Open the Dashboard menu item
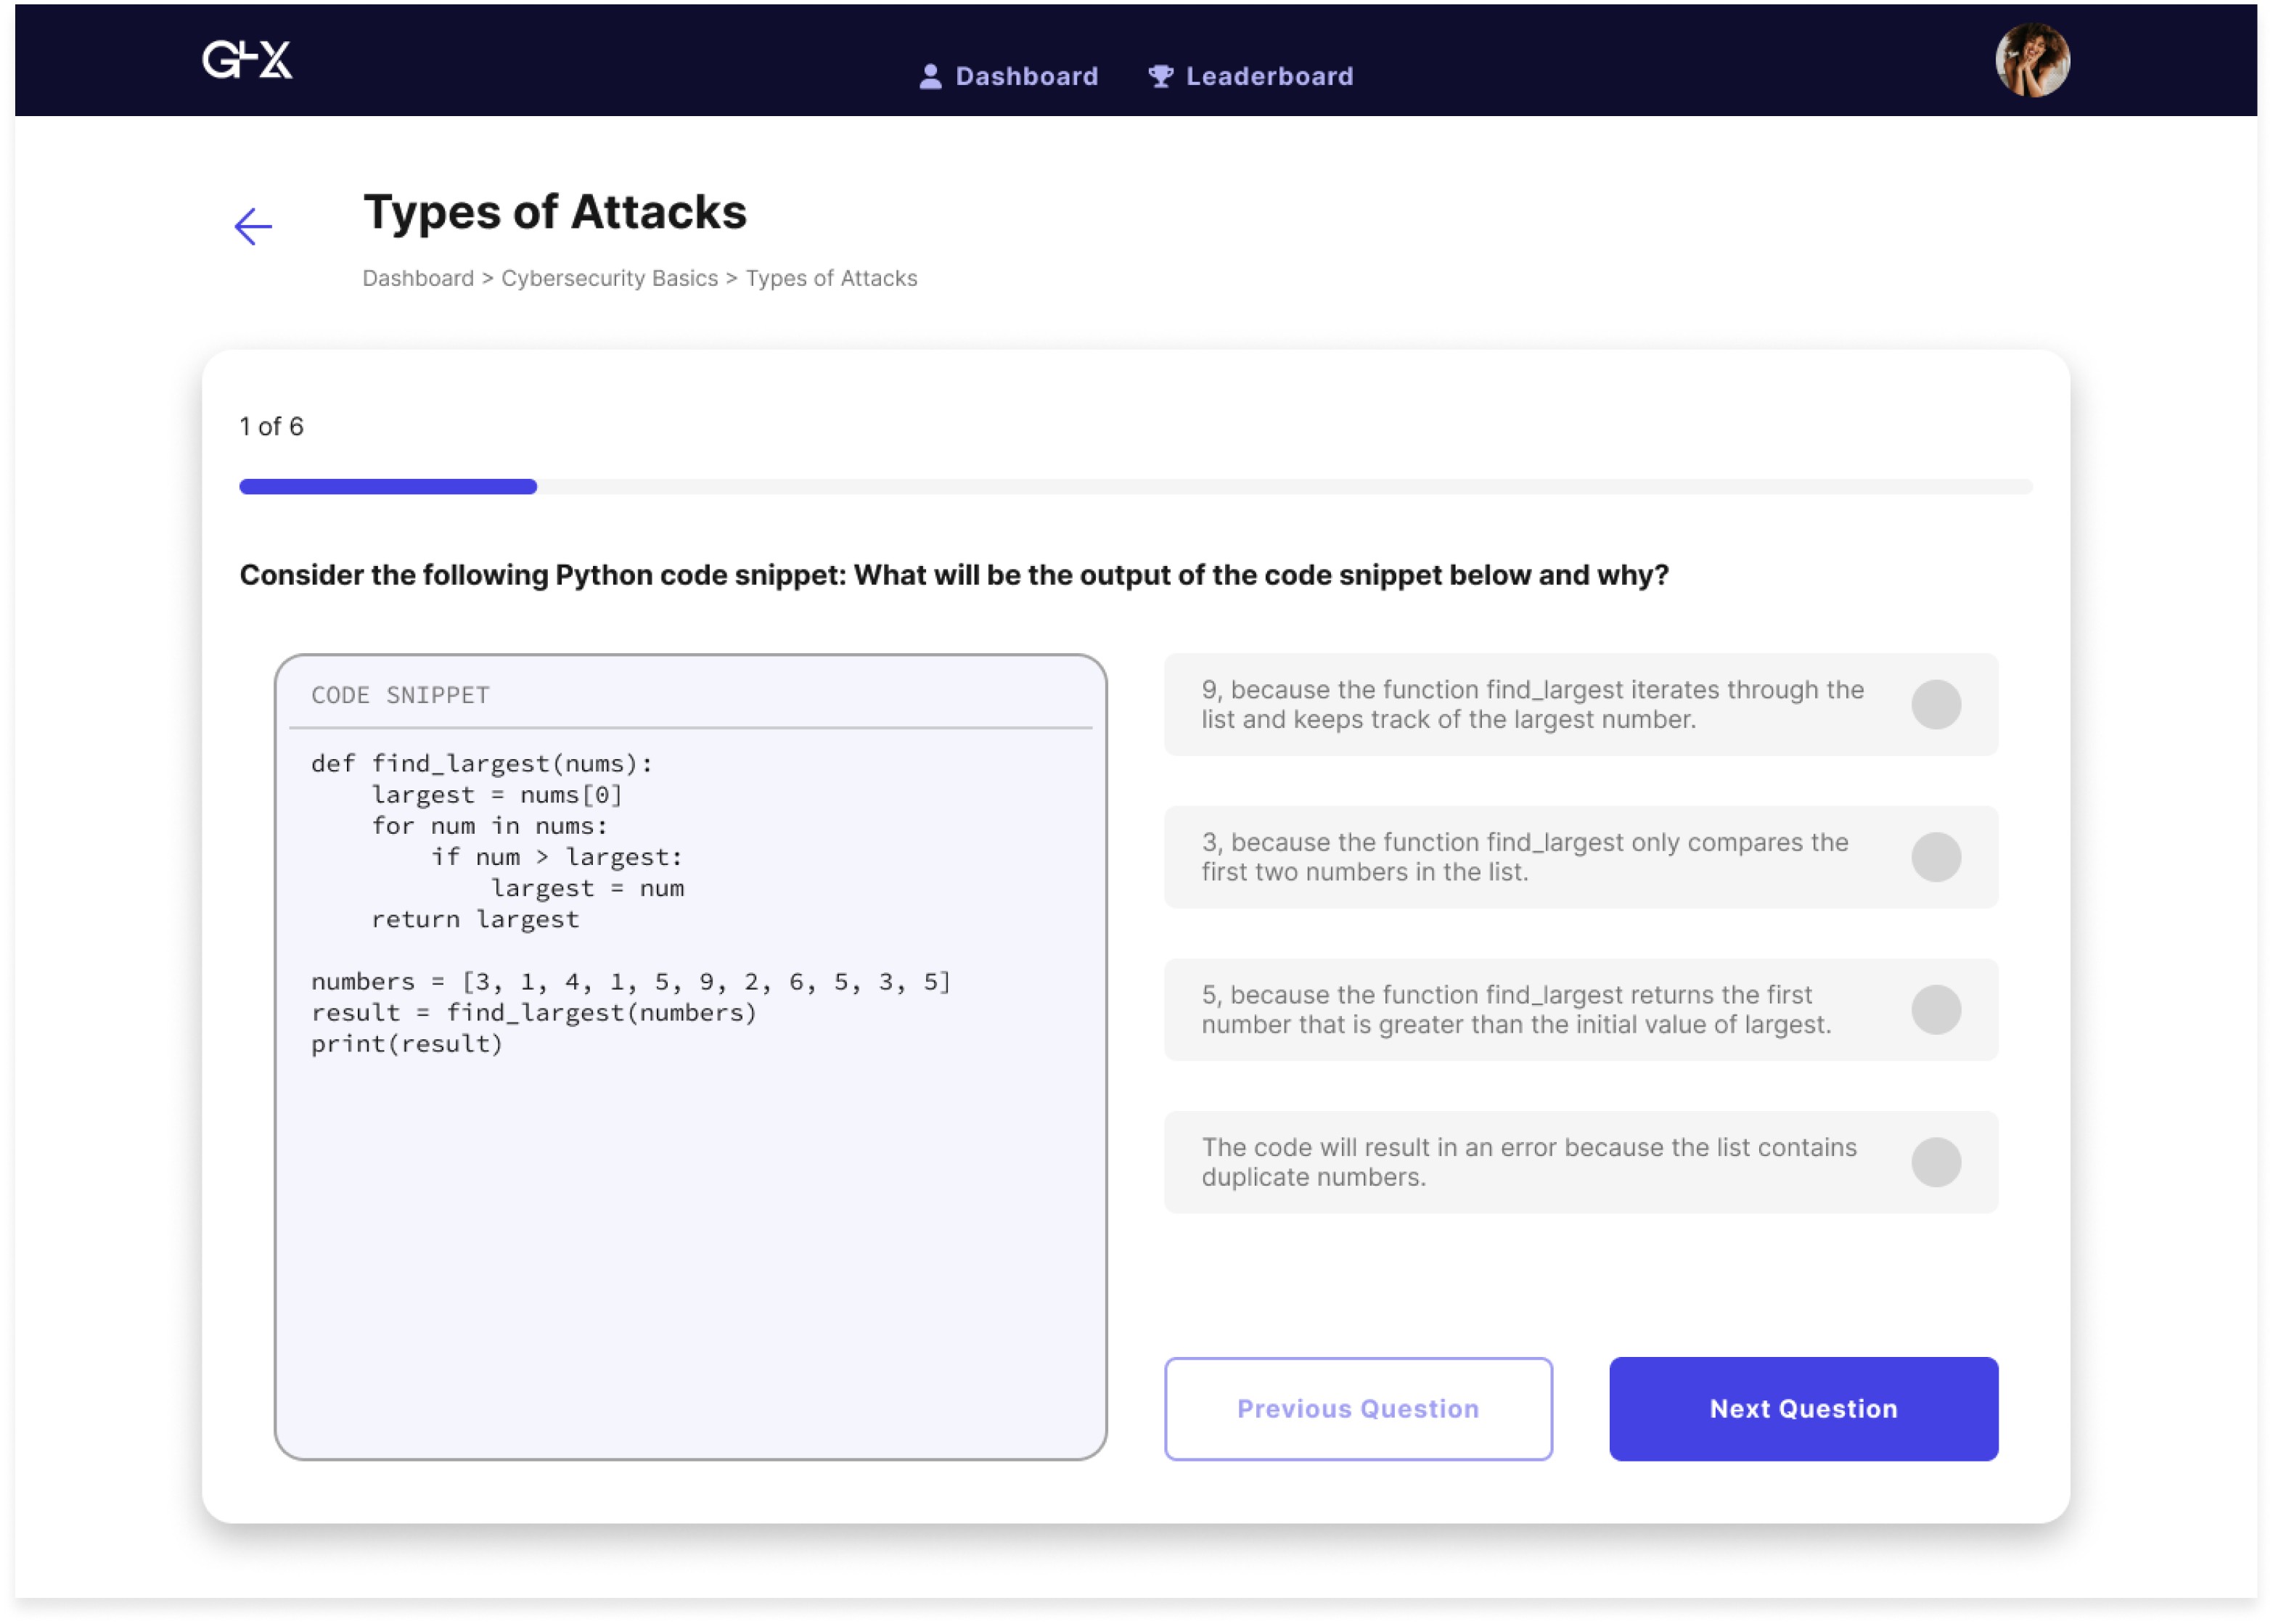The image size is (2273, 1624). (x=1026, y=77)
